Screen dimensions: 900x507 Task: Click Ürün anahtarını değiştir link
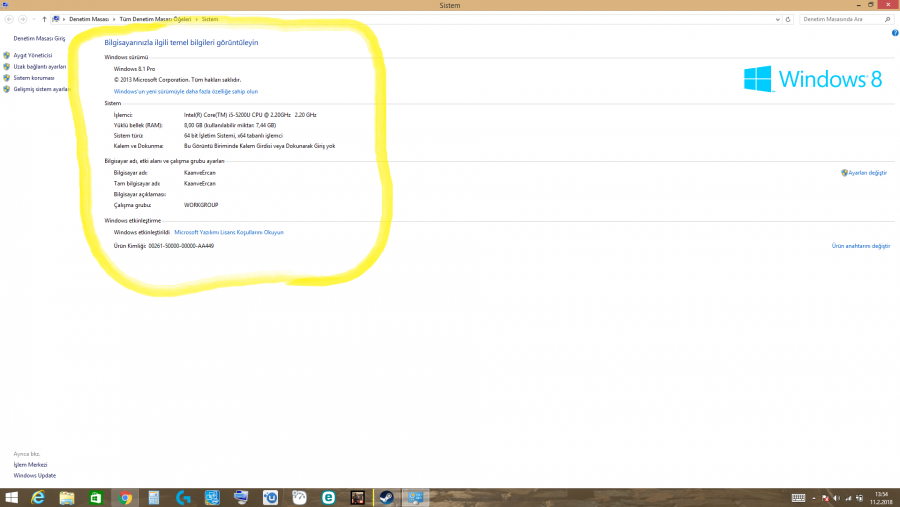click(x=861, y=246)
